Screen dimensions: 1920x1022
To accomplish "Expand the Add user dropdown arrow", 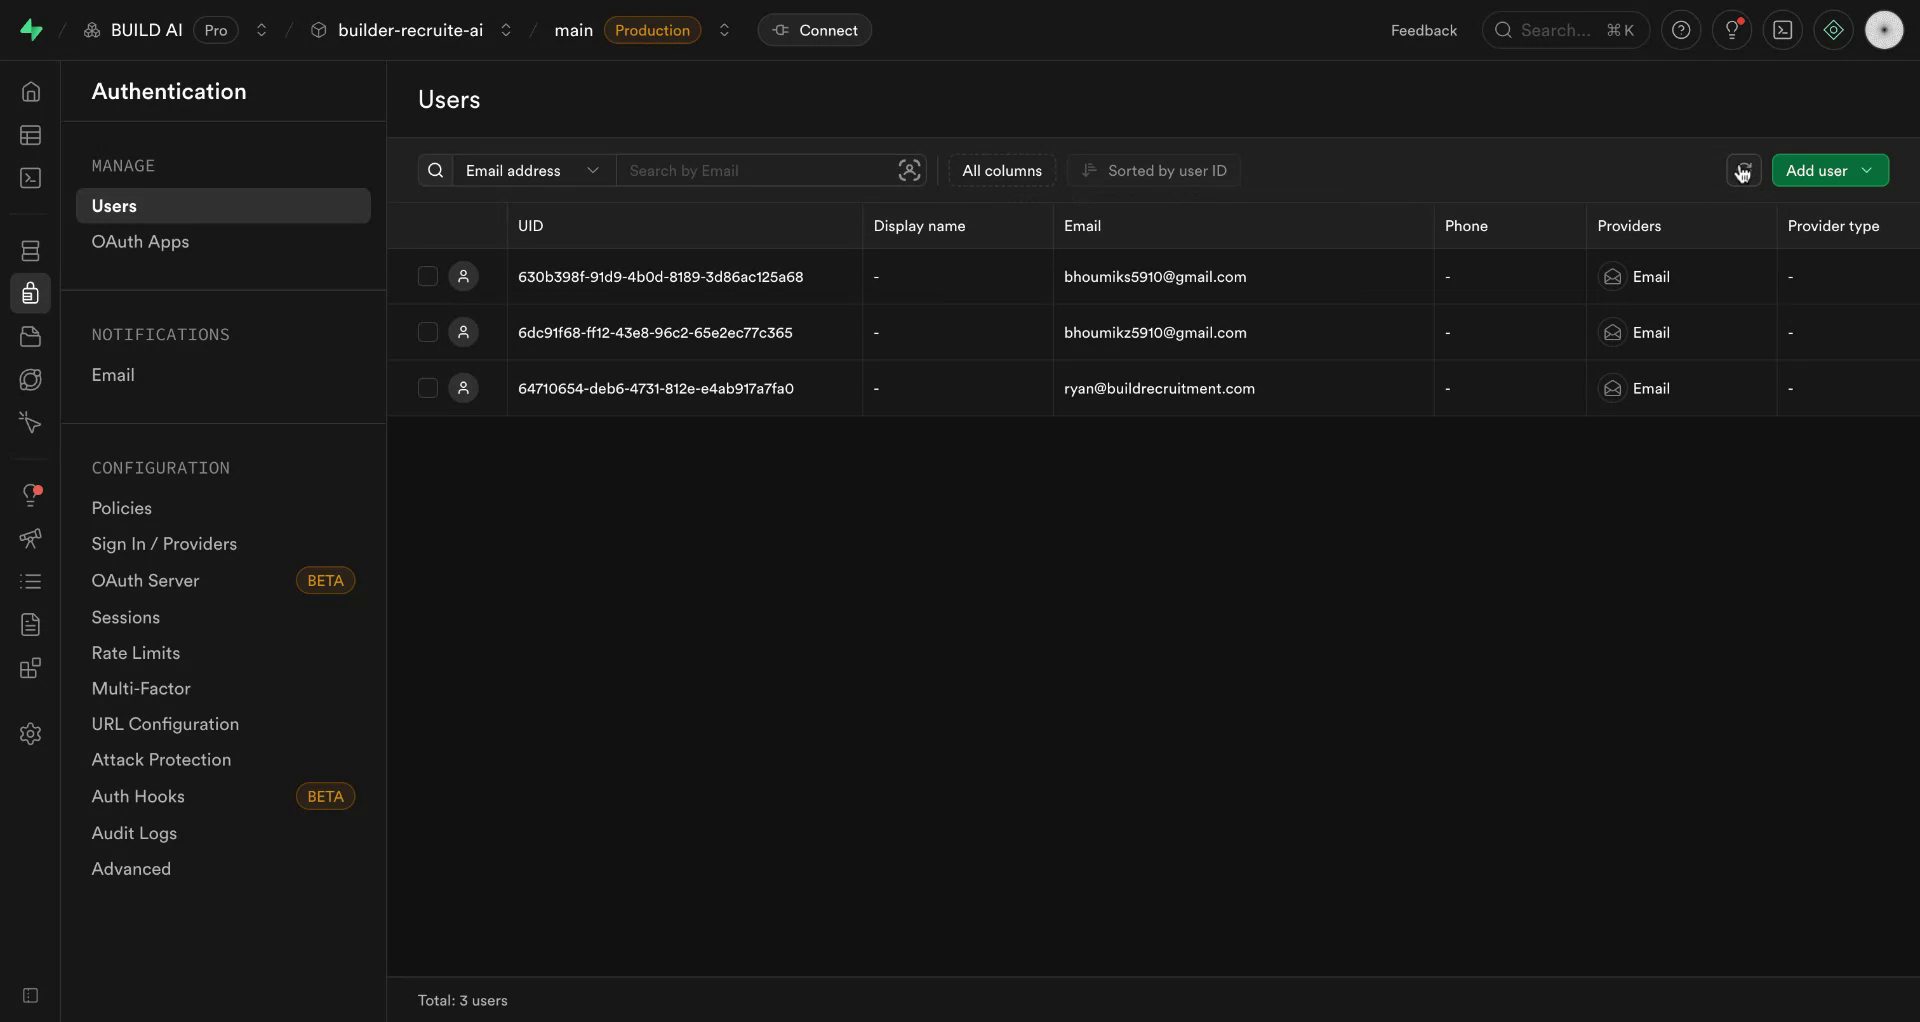I will tap(1868, 170).
